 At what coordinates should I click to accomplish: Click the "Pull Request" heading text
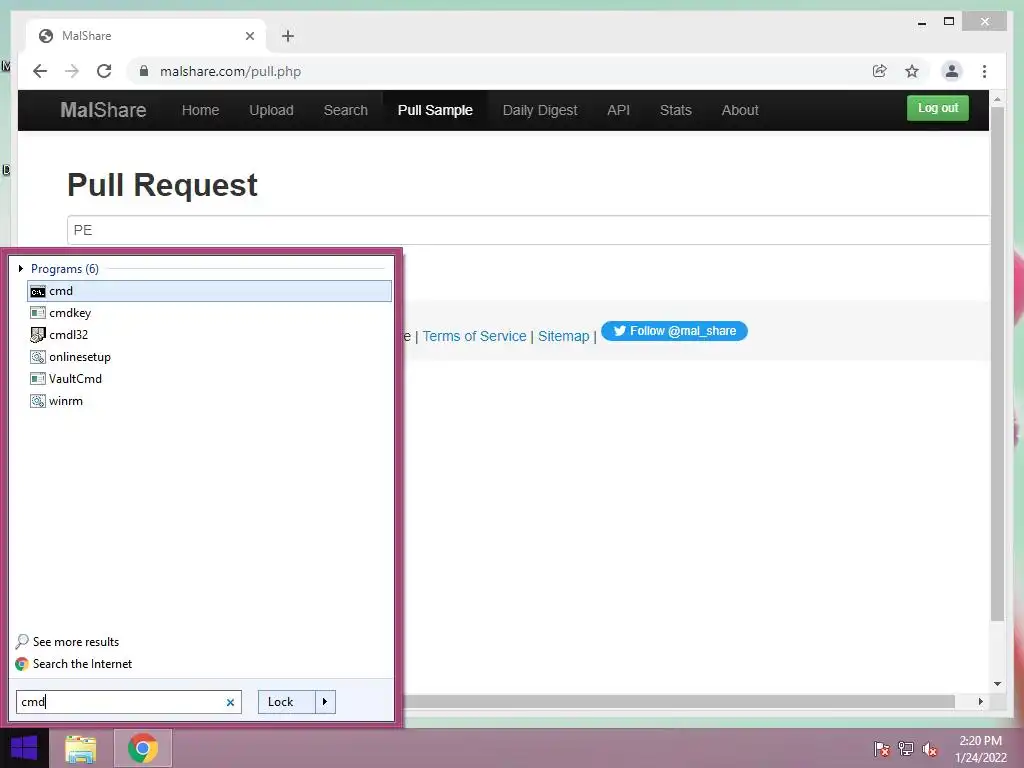162,185
